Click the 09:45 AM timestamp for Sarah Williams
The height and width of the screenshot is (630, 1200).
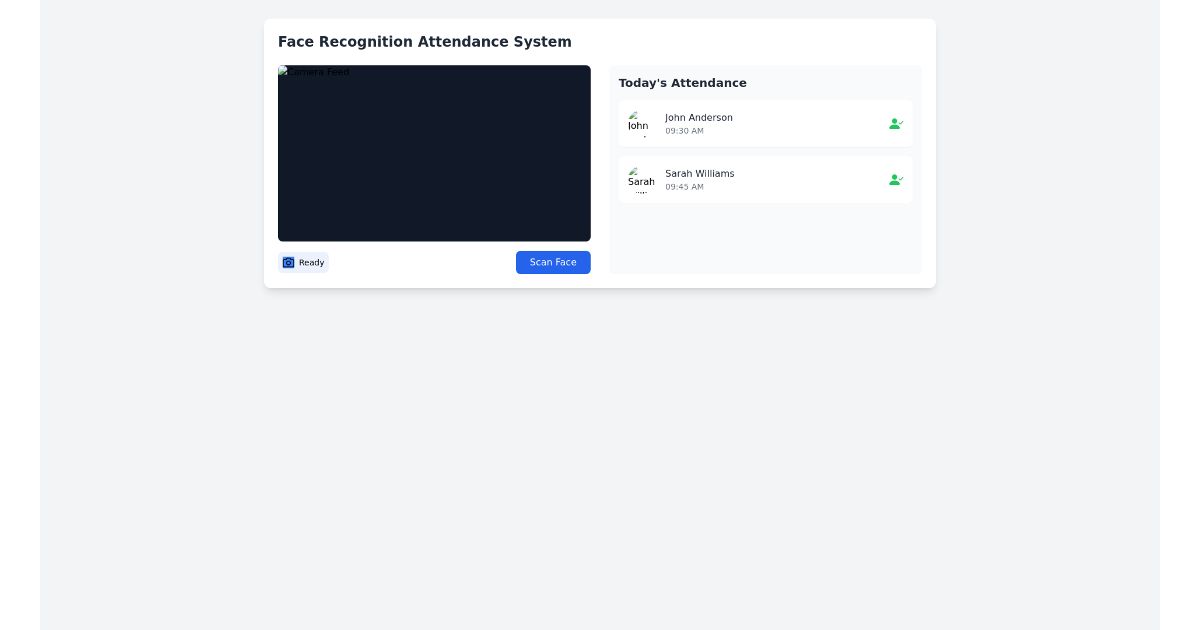(685, 187)
